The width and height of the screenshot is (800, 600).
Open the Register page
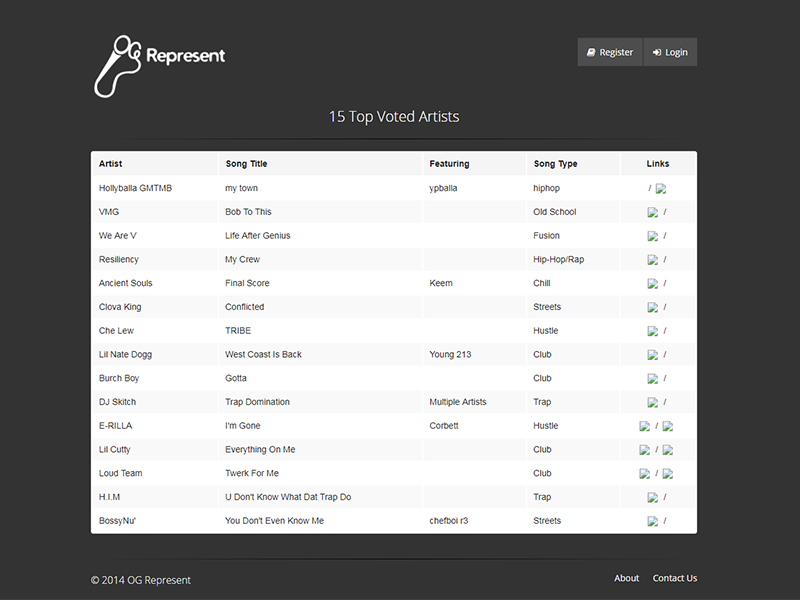point(610,52)
